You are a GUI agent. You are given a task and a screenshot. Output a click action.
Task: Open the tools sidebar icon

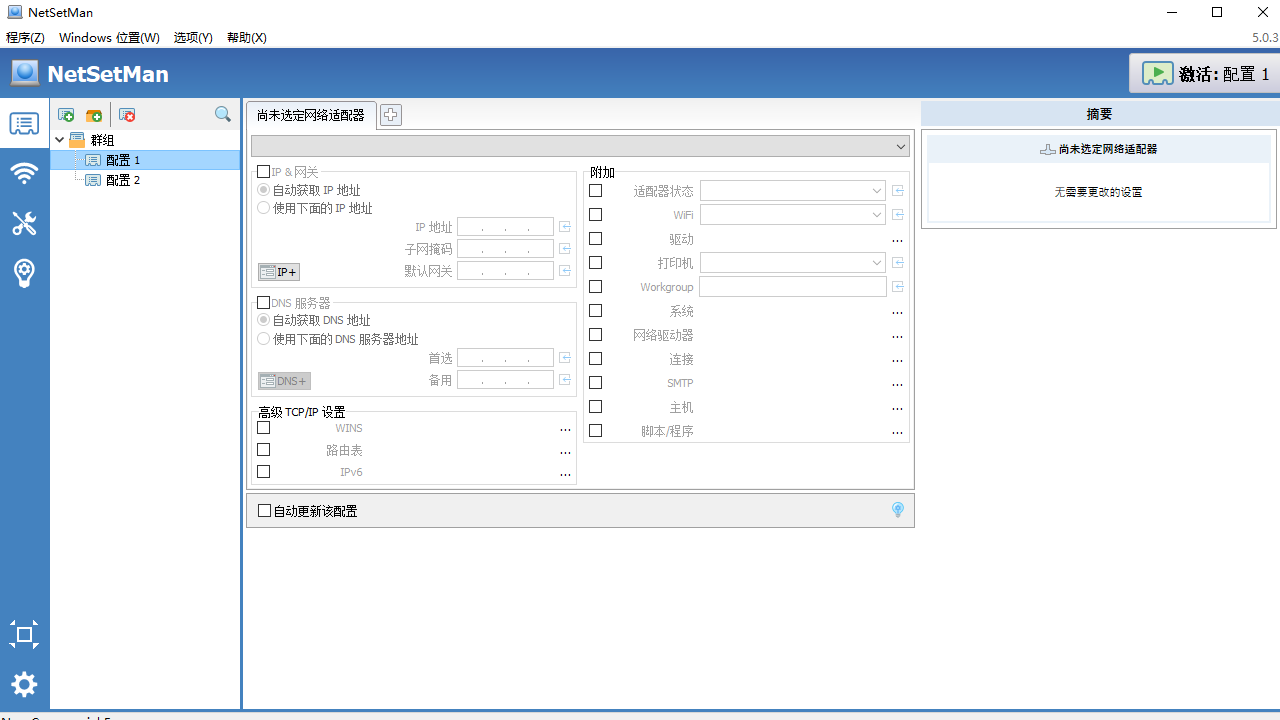pyautogui.click(x=24, y=223)
